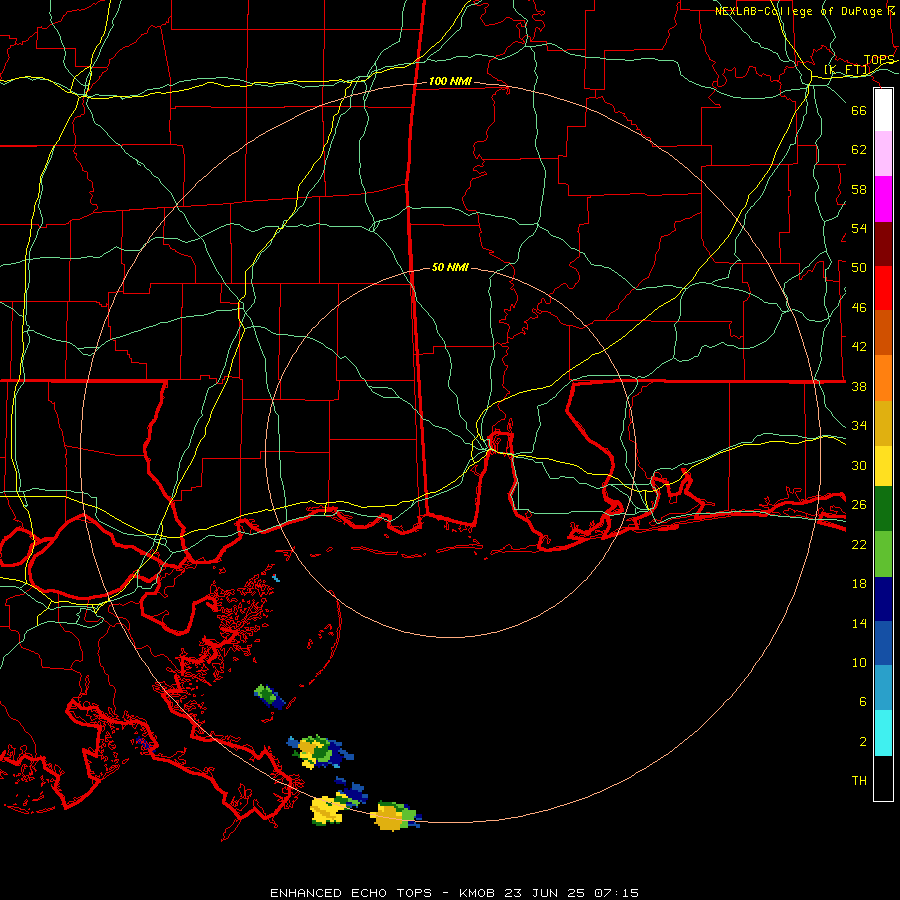The height and width of the screenshot is (900, 900).
Task: Click the black TH legend swatch
Action: click(x=883, y=778)
